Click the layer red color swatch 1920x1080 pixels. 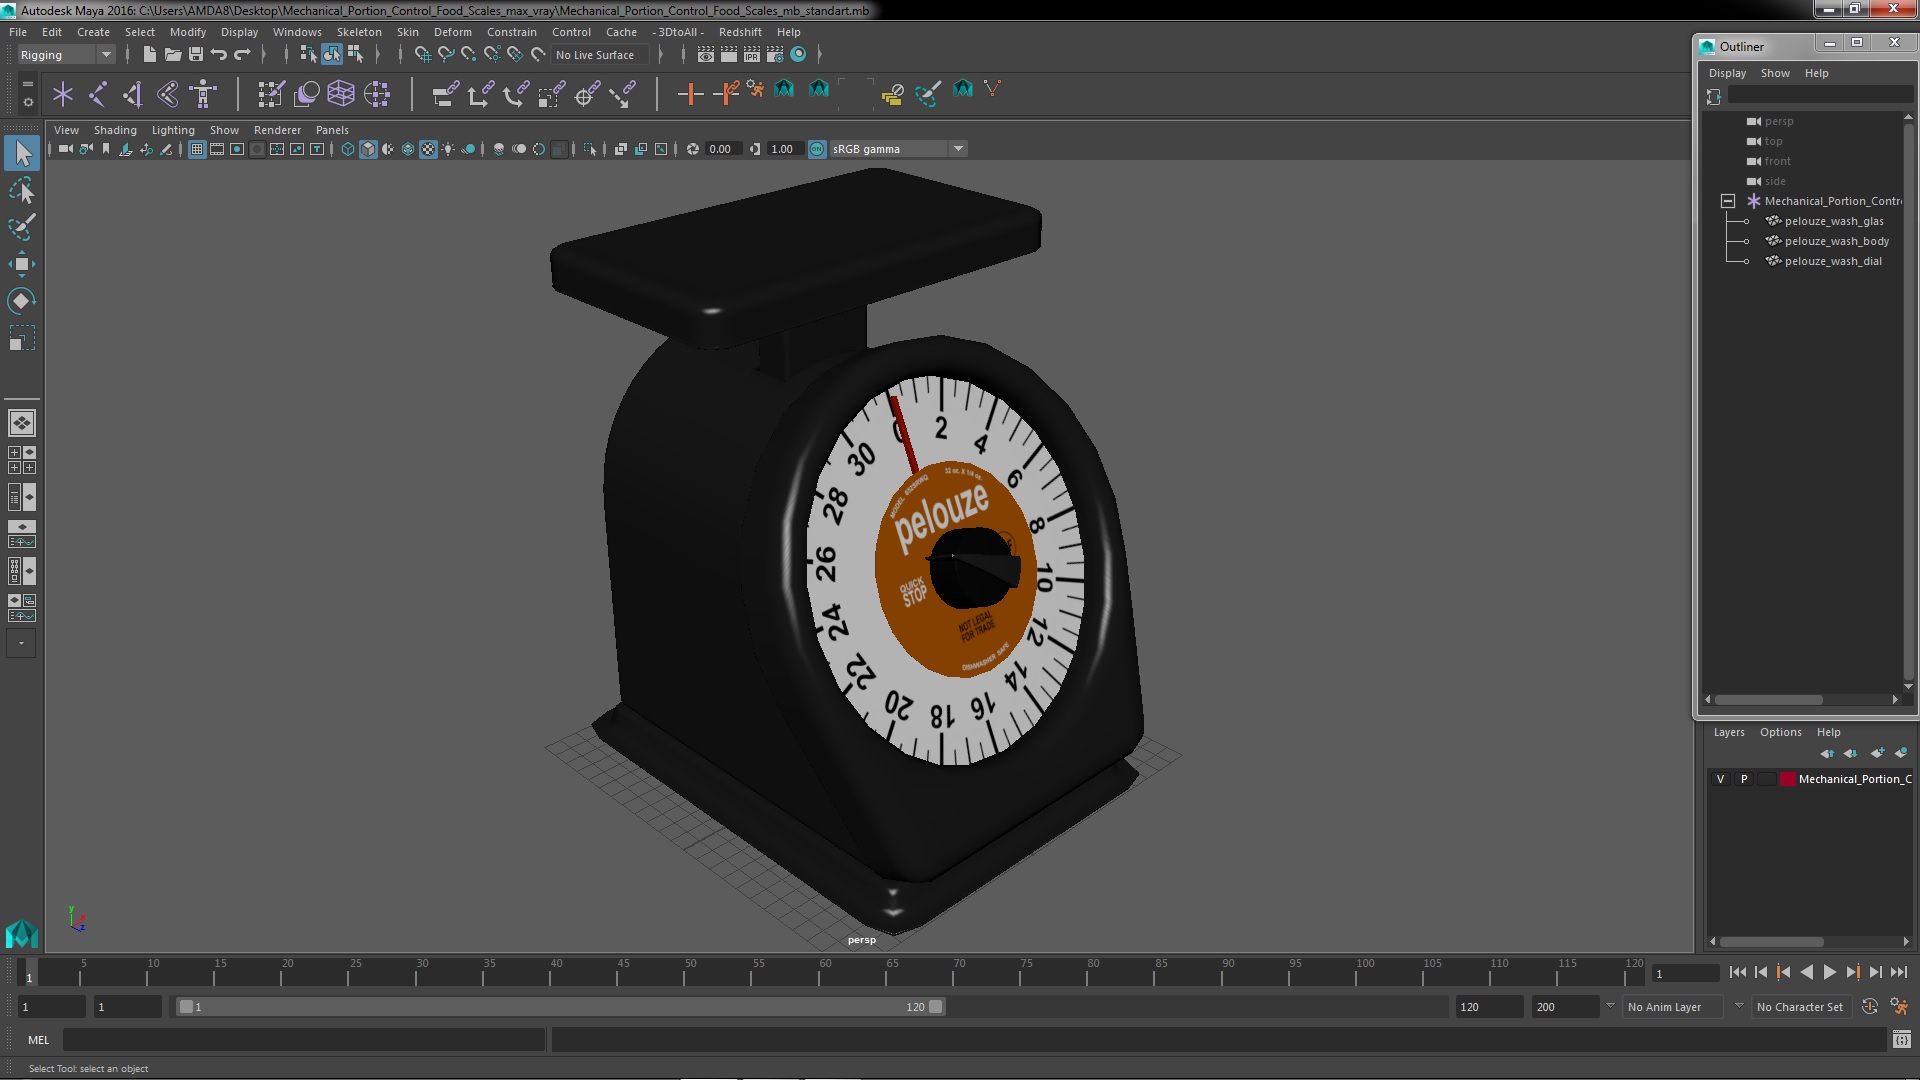pyautogui.click(x=1787, y=779)
